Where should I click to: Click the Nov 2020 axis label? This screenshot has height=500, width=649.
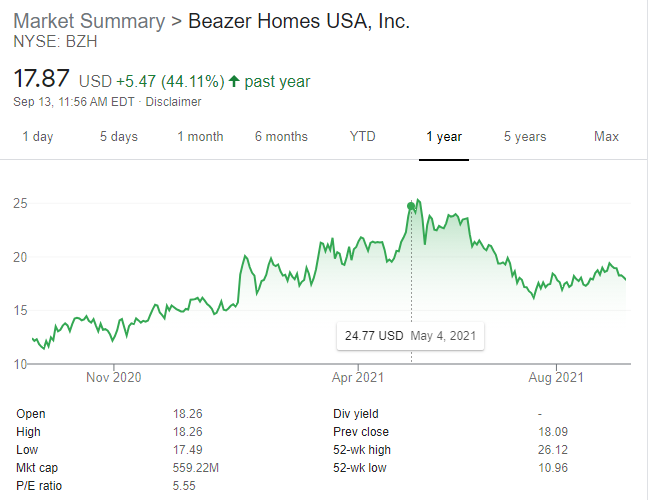[x=113, y=378]
